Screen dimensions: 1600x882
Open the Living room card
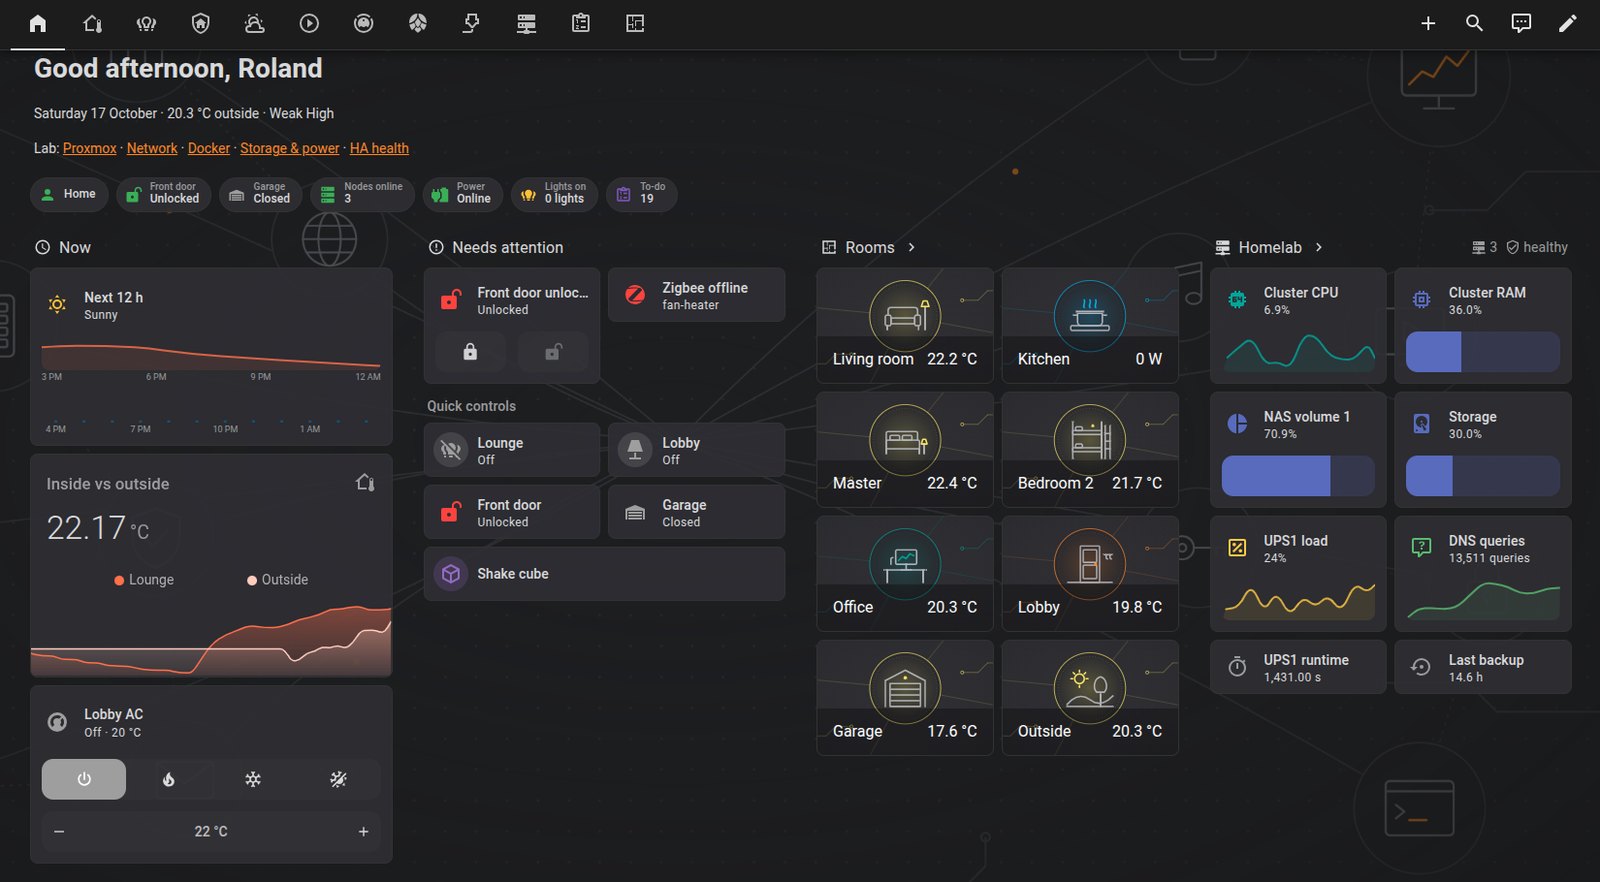(x=905, y=325)
